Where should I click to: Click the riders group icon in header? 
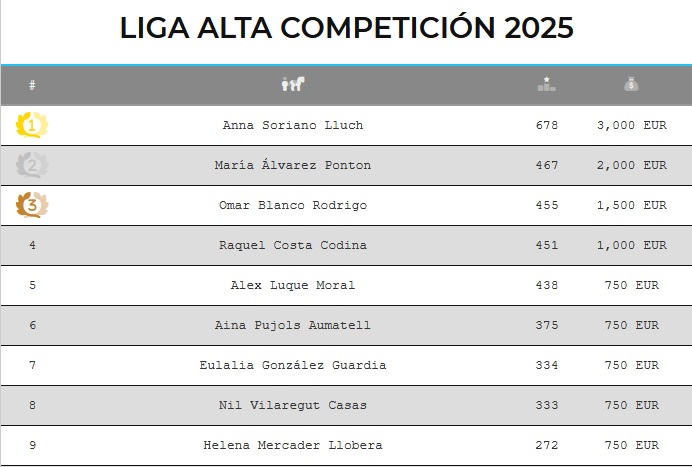[292, 85]
